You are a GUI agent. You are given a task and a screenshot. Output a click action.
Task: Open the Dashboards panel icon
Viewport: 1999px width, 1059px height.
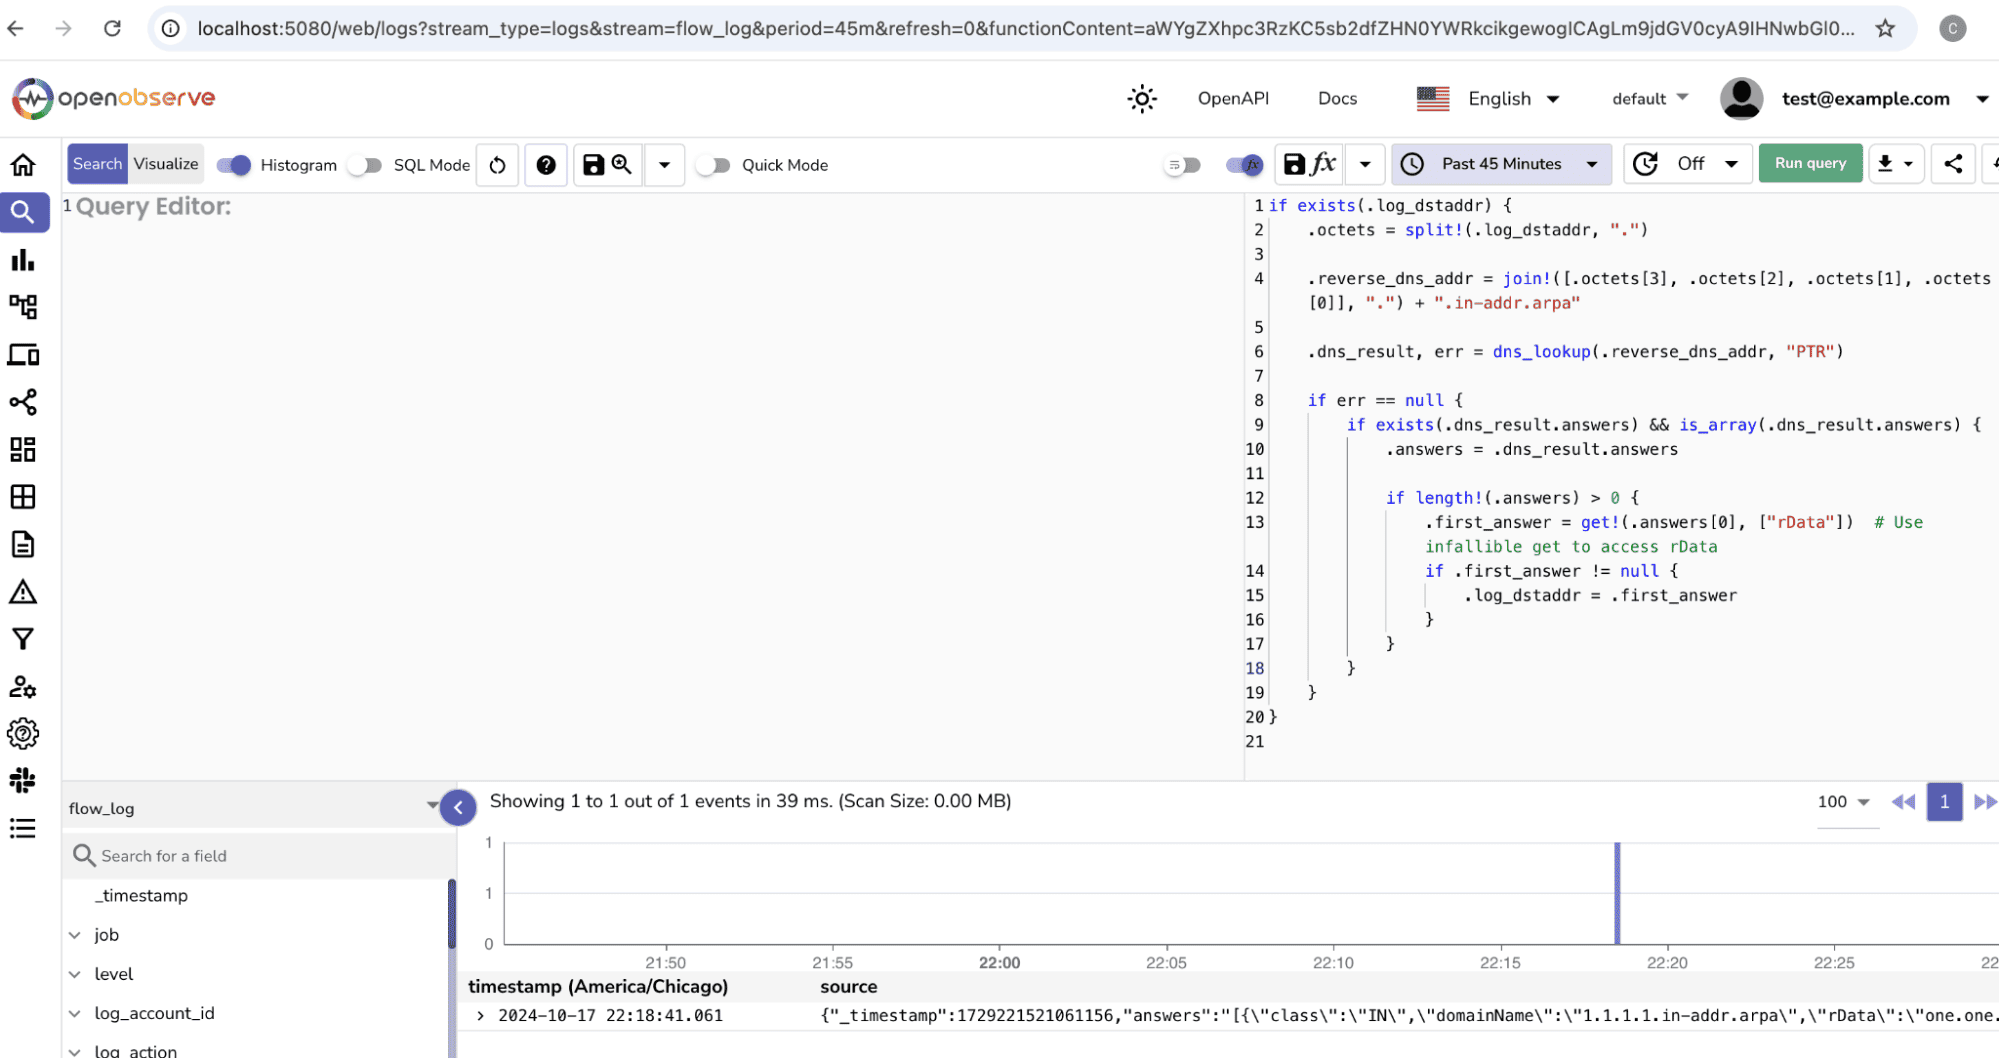24,449
